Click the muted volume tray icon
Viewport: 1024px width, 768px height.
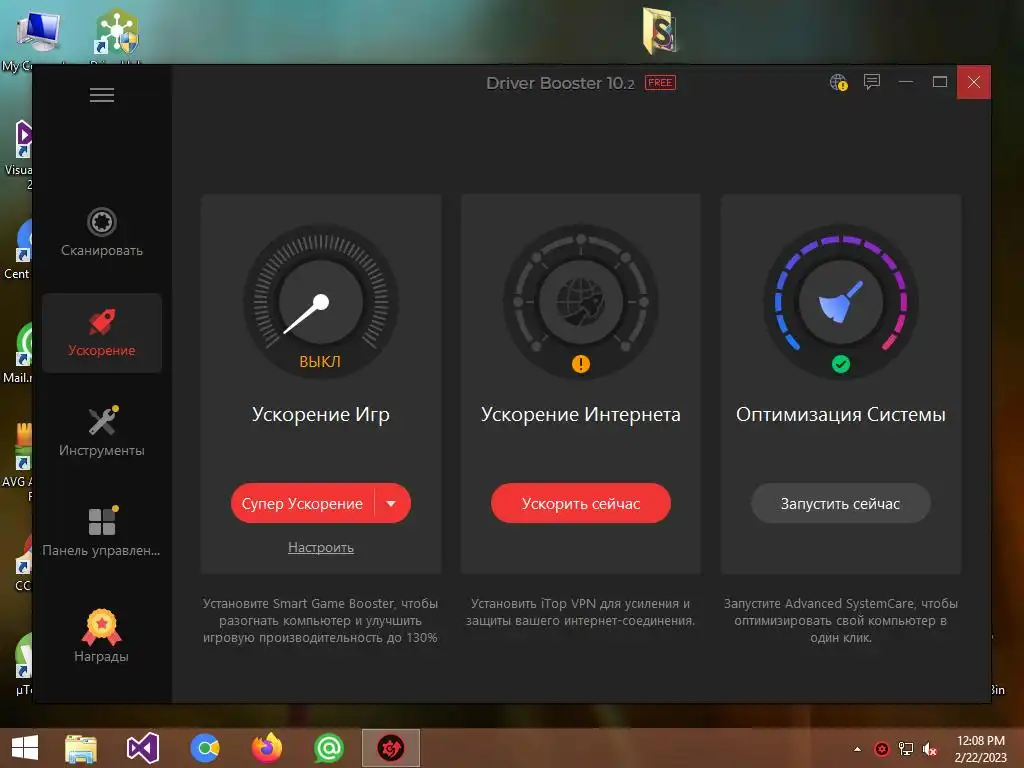click(930, 749)
